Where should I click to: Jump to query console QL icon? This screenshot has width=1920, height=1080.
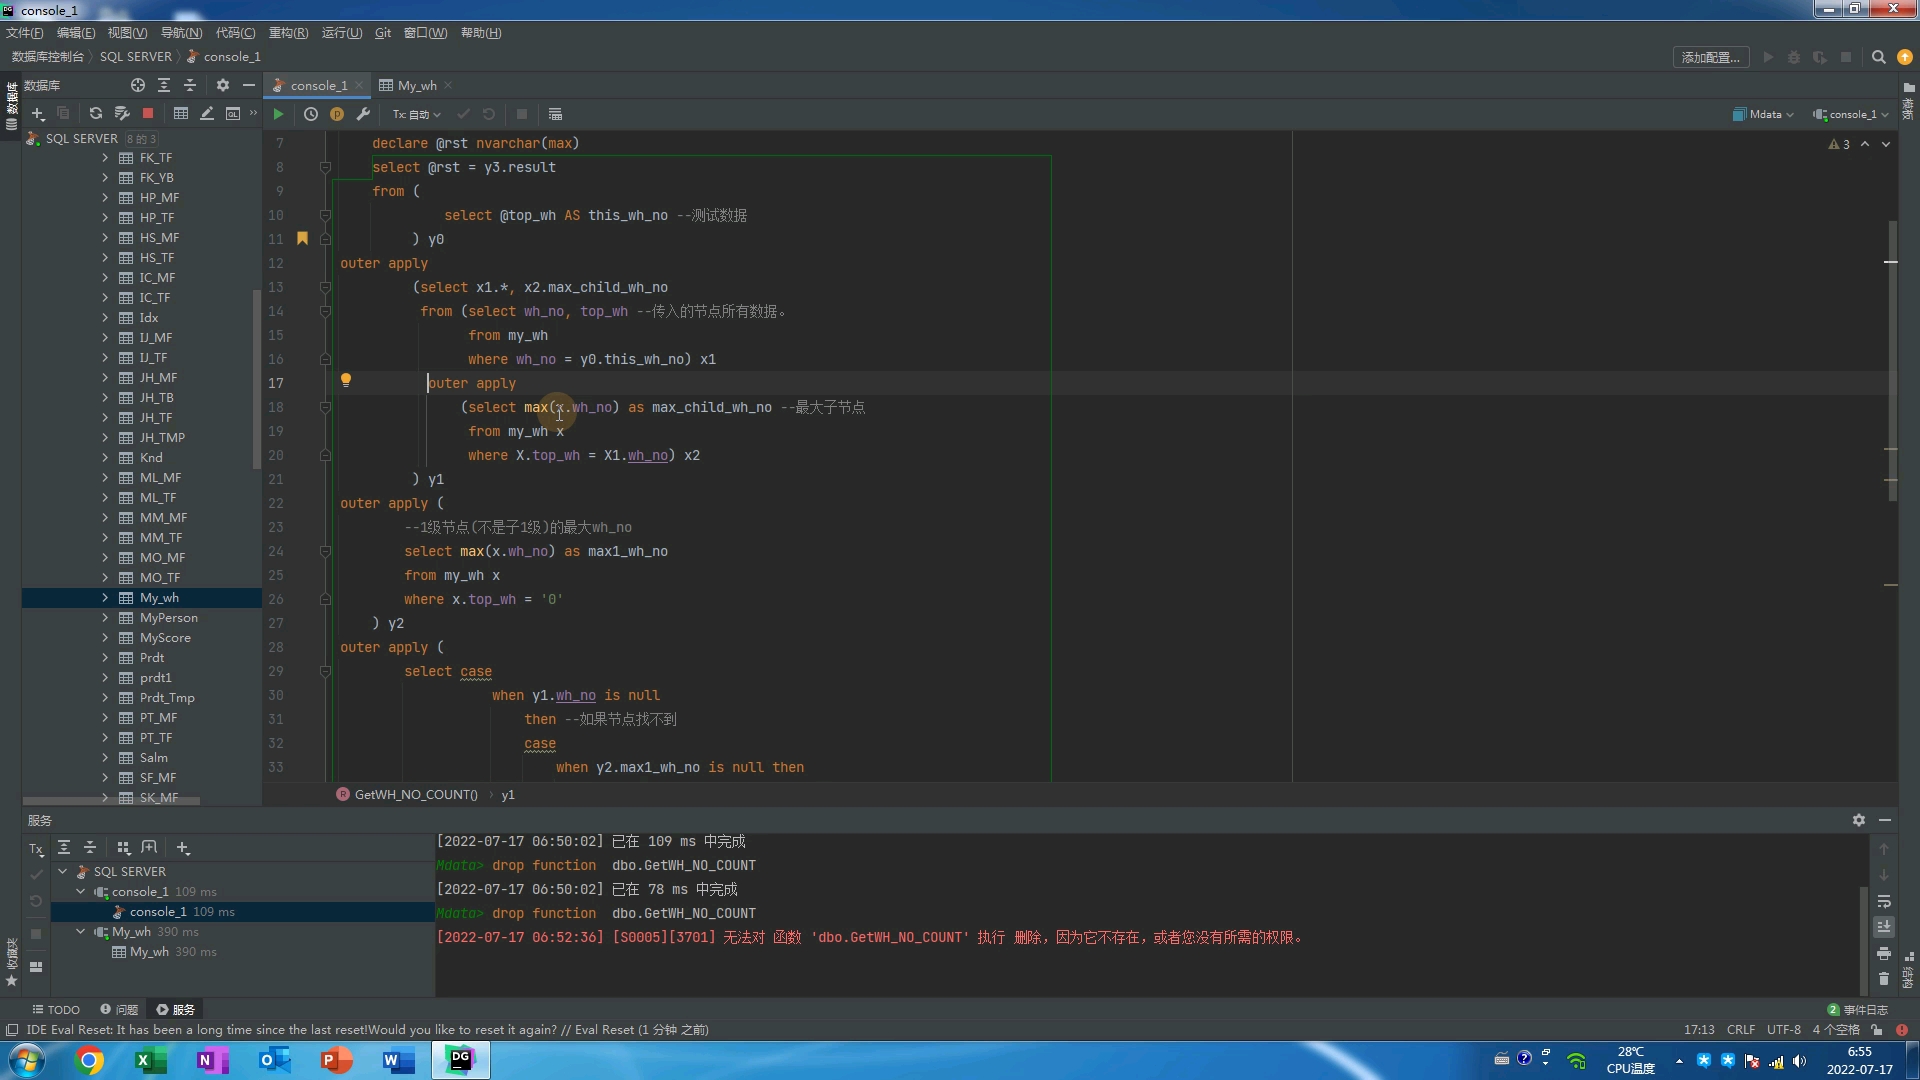(233, 114)
